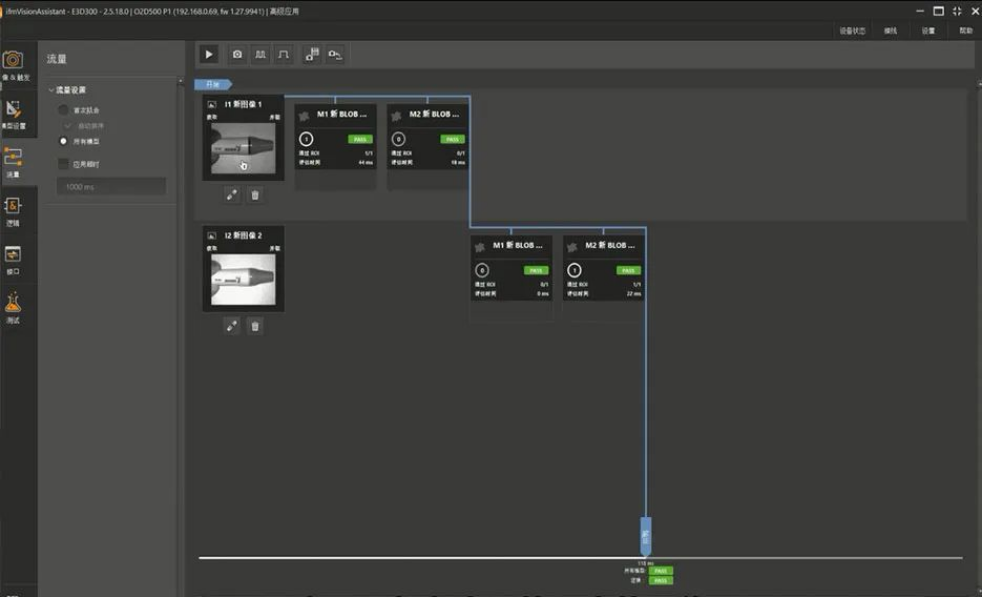Click the edit icon below image I2
This screenshot has width=982, height=597.
point(232,325)
